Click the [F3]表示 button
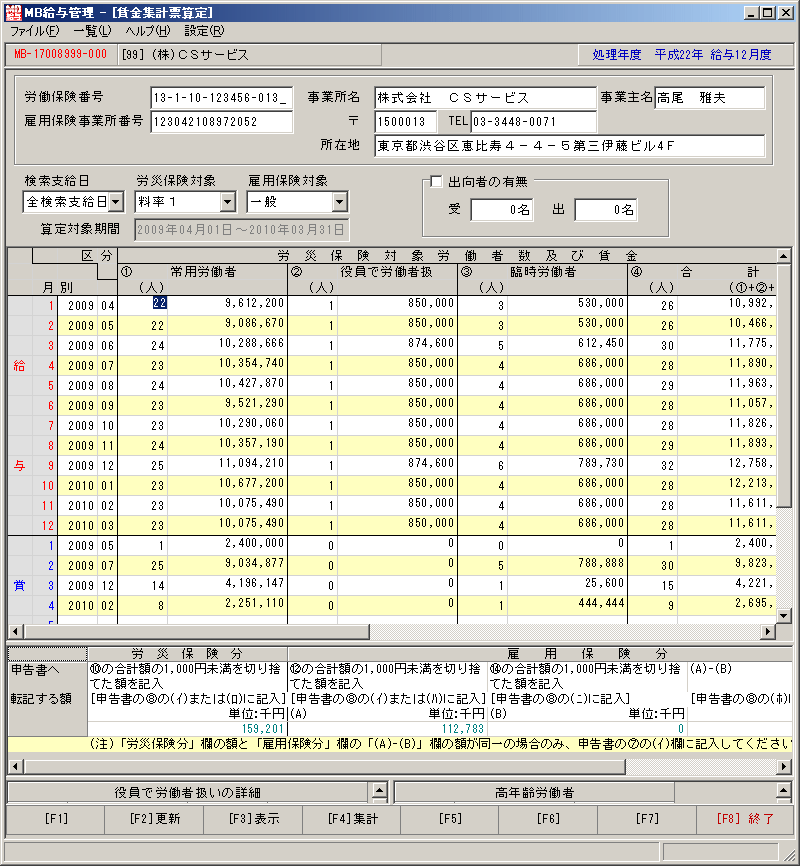Screen dimensions: 800x866 [x=253, y=819]
